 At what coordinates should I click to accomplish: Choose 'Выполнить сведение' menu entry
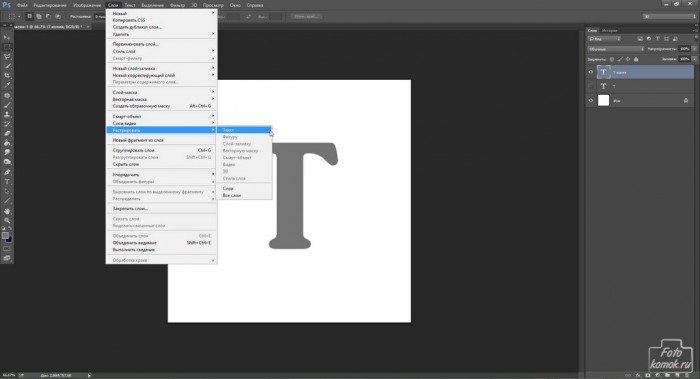pos(162,250)
